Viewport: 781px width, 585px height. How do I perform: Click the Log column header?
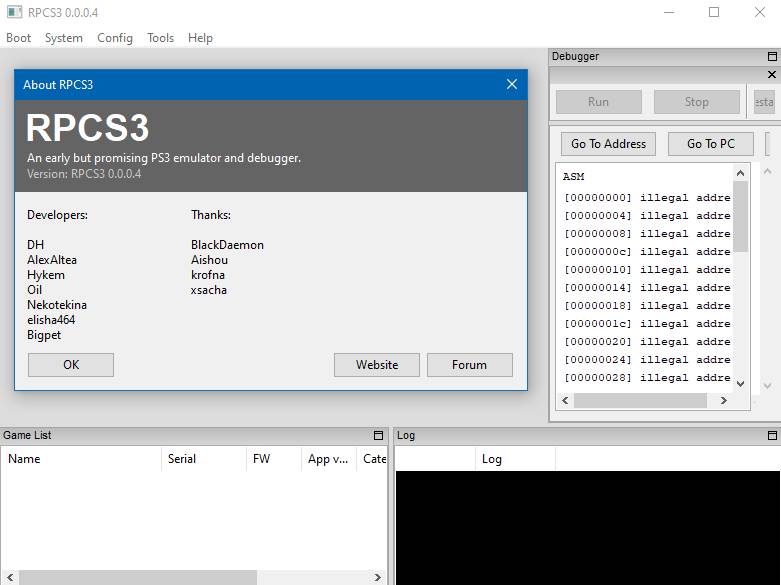pos(515,459)
